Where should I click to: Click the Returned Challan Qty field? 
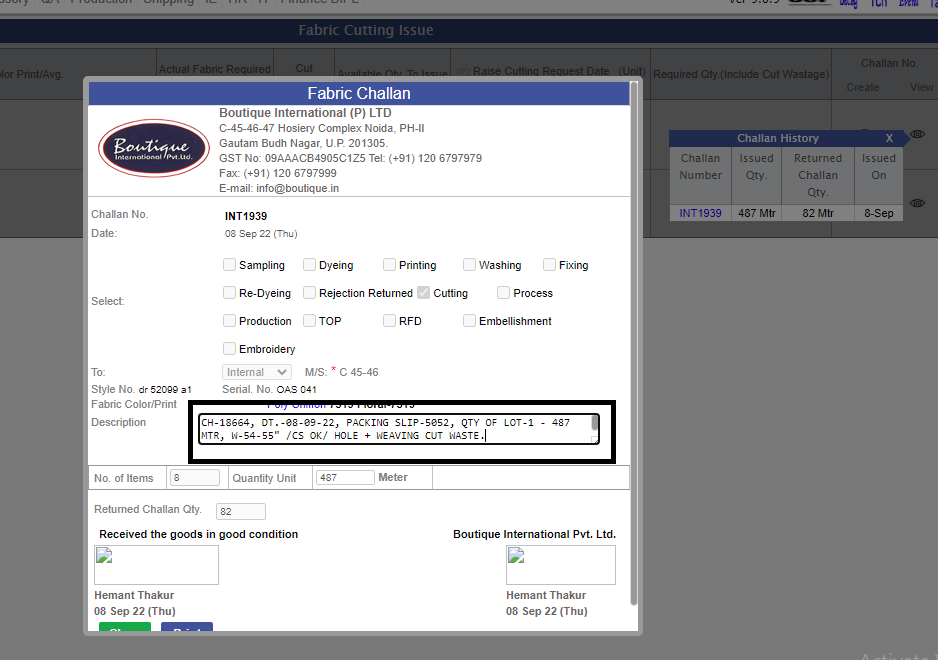[x=240, y=512]
